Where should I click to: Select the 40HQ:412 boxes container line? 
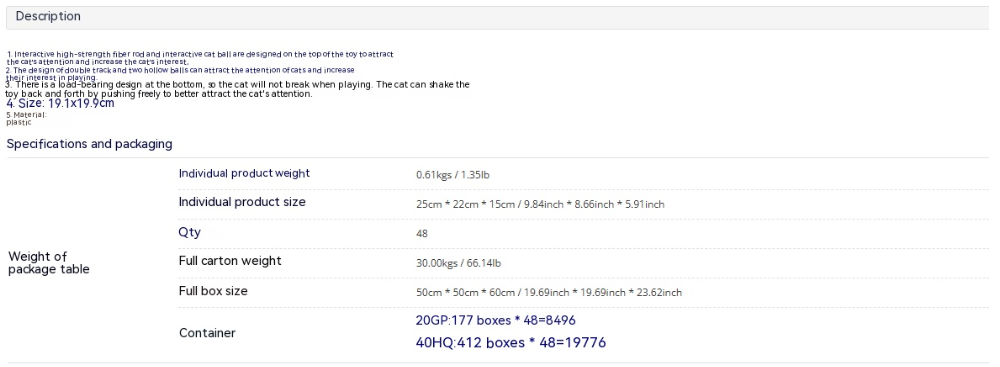[x=511, y=343]
